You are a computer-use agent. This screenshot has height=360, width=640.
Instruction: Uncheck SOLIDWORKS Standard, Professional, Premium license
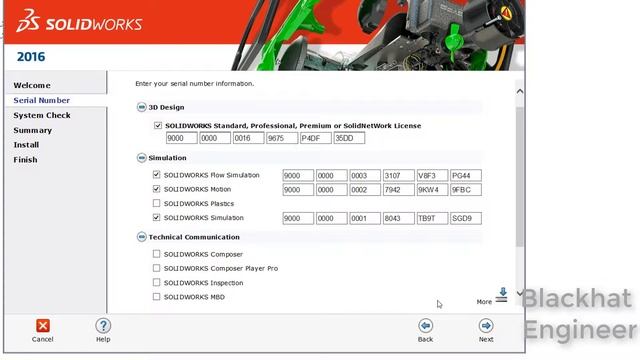(158, 125)
